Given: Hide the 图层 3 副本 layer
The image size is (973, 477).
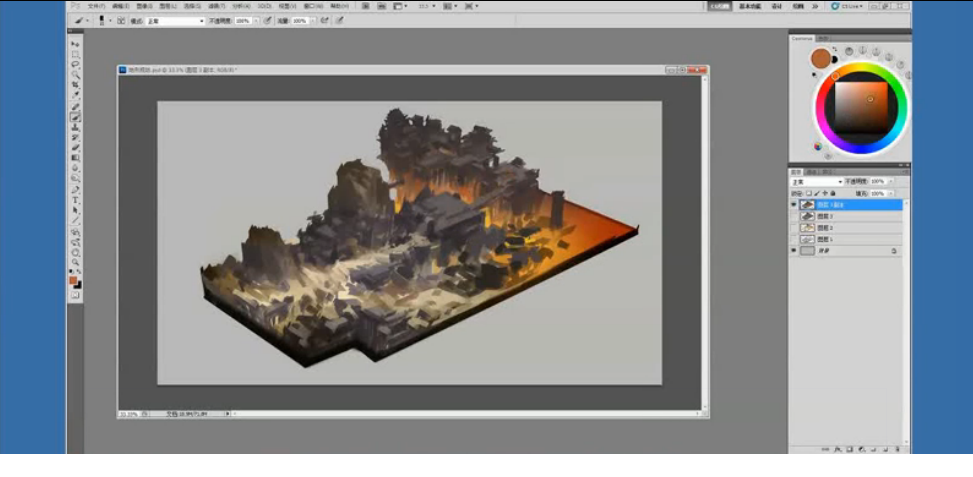Looking at the screenshot, I should 794,205.
